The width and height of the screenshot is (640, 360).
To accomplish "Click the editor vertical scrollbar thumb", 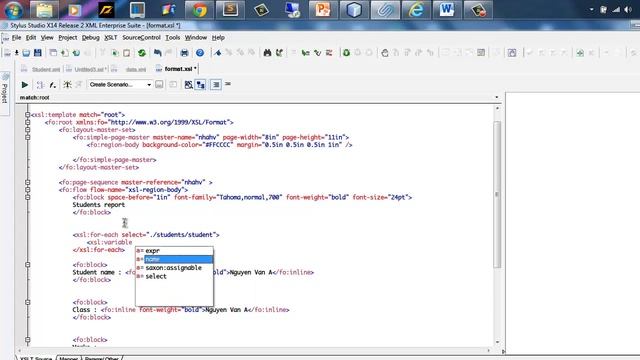I will point(497,194).
